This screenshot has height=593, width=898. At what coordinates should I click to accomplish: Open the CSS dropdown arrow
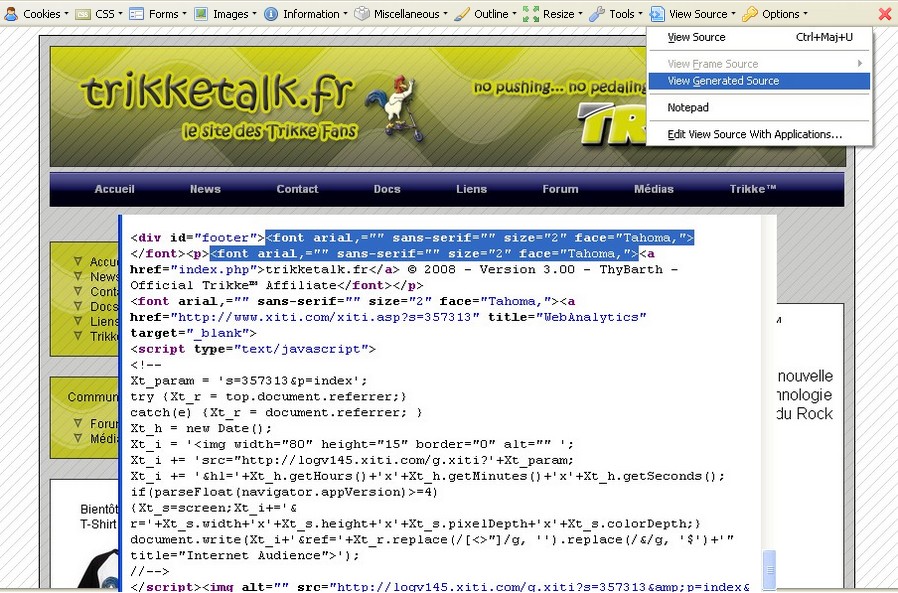point(120,14)
